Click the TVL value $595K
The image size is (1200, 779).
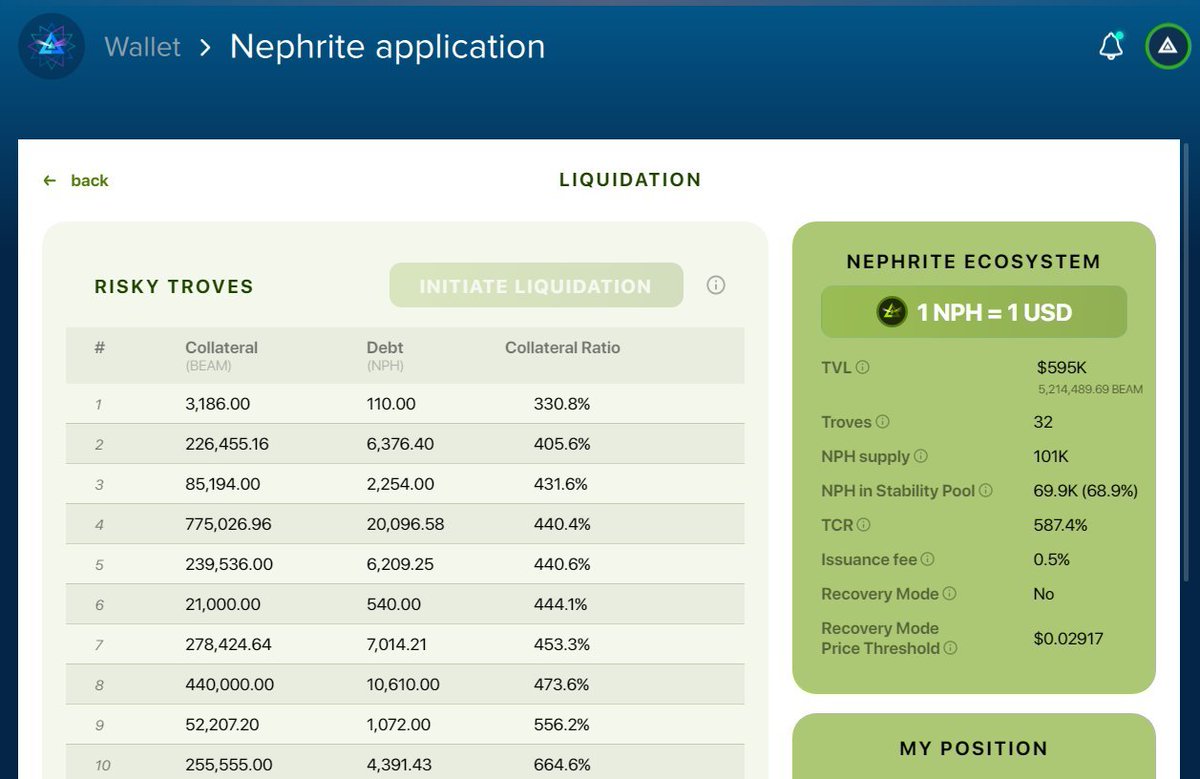(1061, 368)
